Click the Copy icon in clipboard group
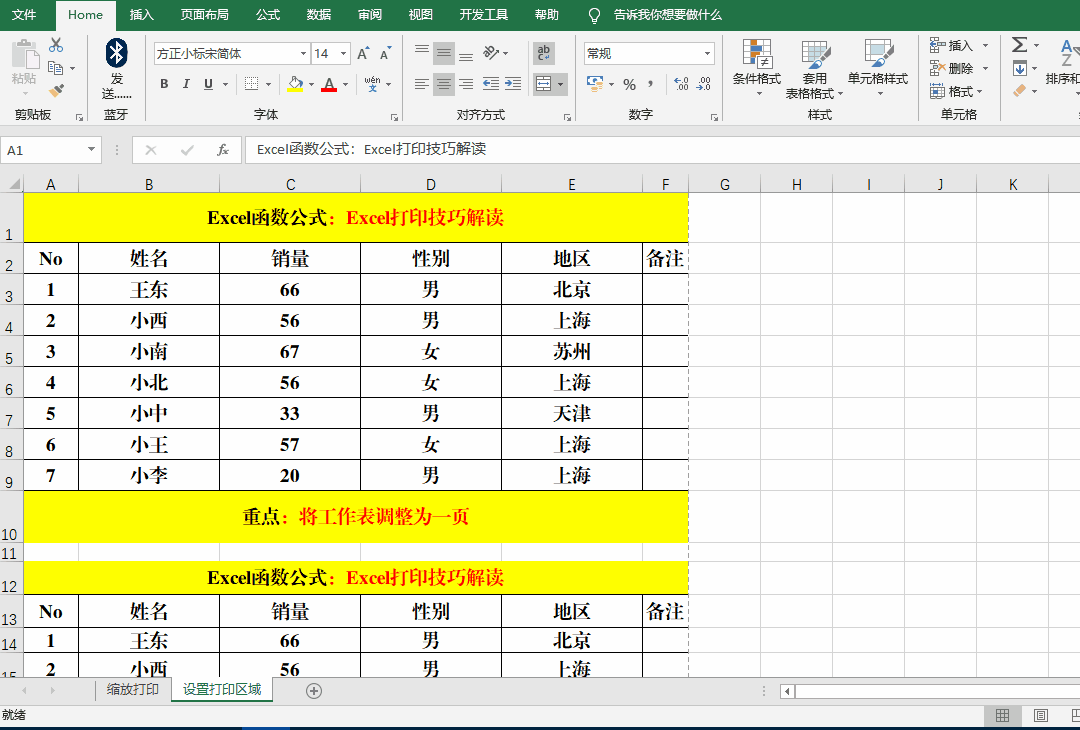 (x=56, y=68)
